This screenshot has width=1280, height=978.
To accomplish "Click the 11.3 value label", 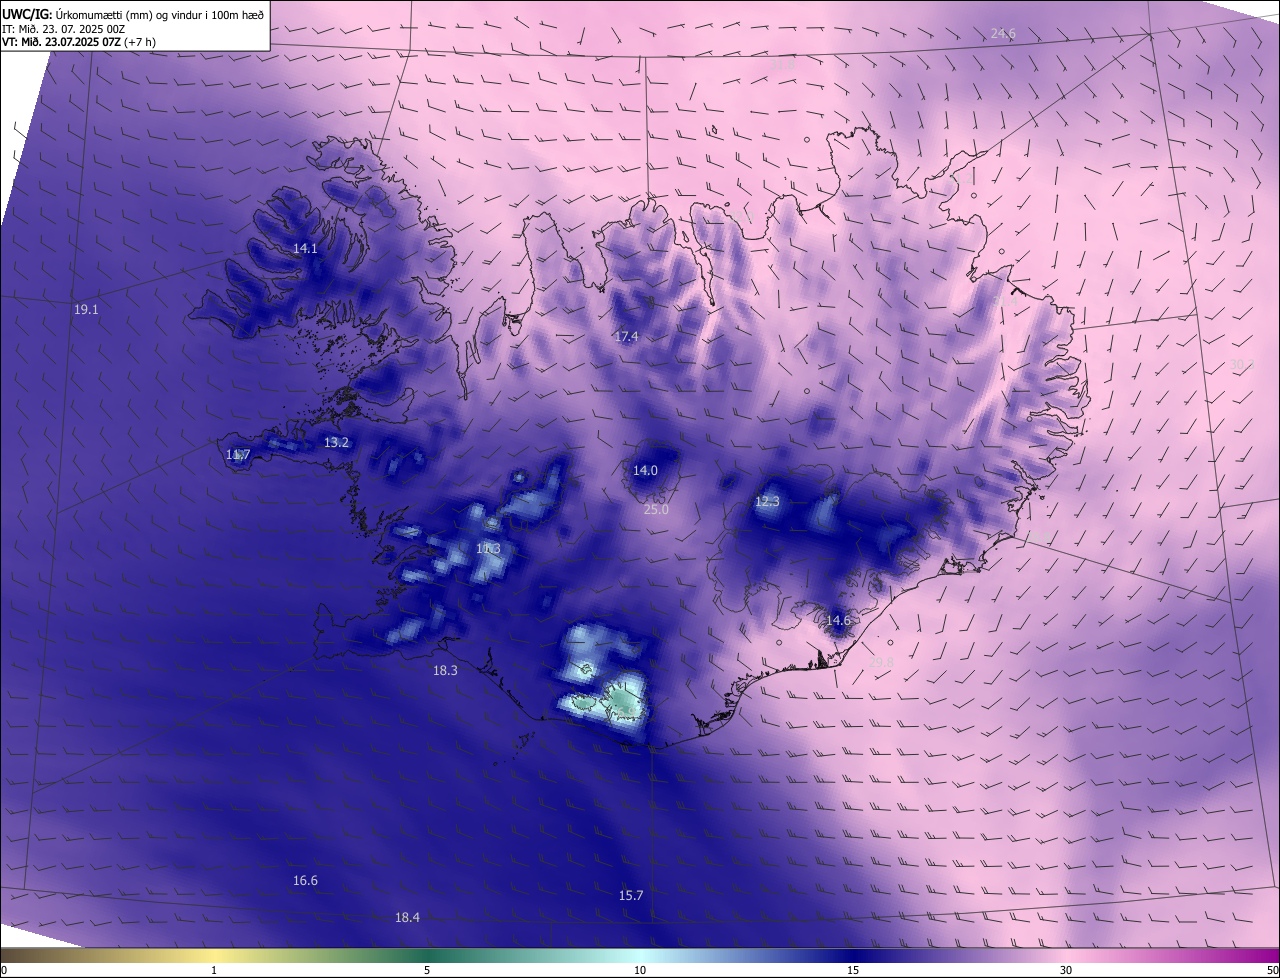I will click(488, 548).
